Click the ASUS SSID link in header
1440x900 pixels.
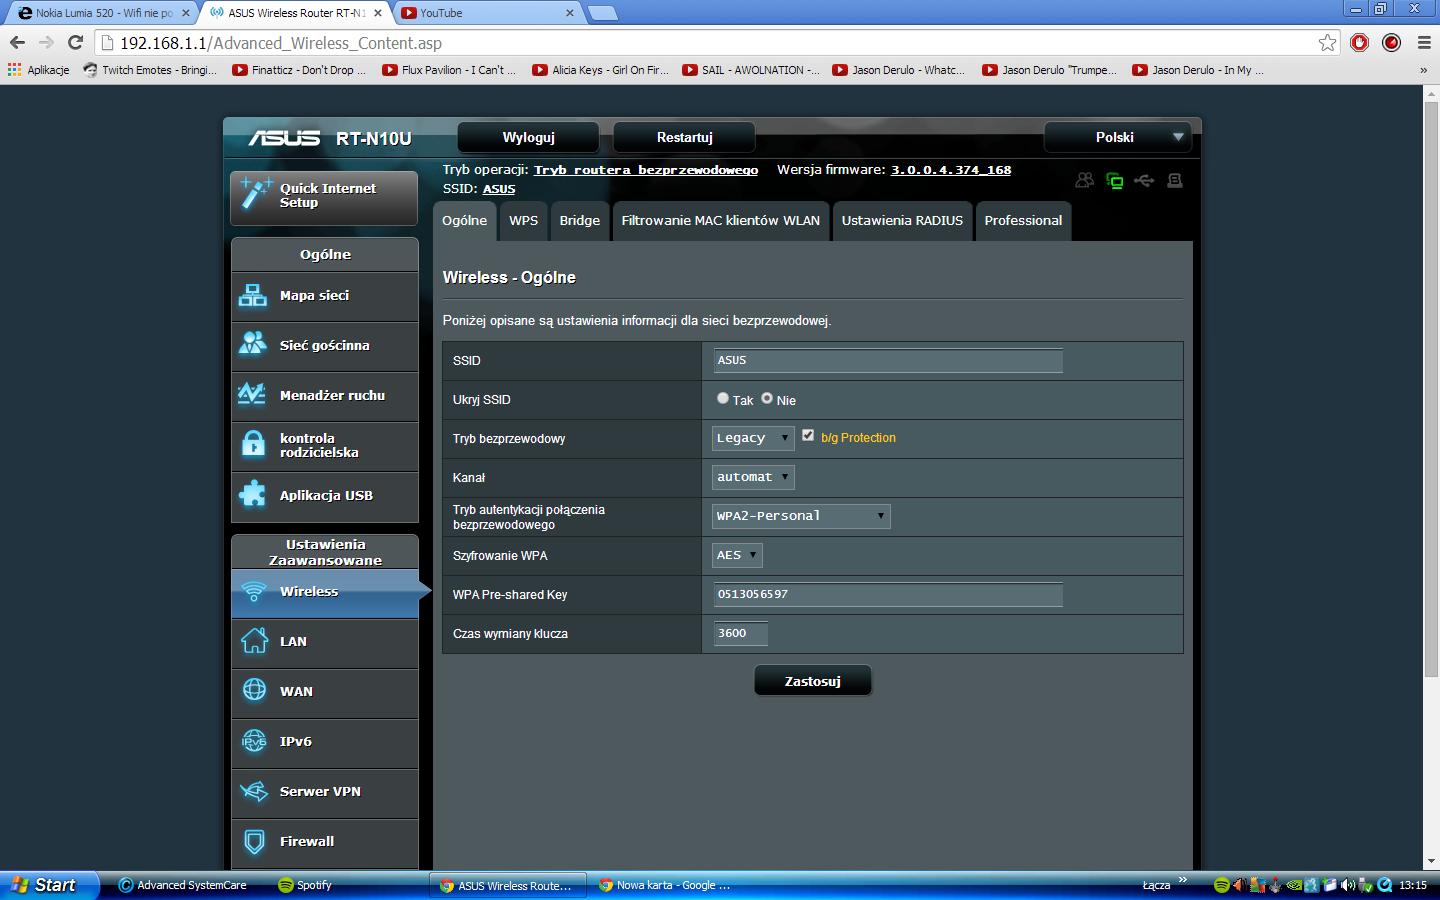coord(499,188)
